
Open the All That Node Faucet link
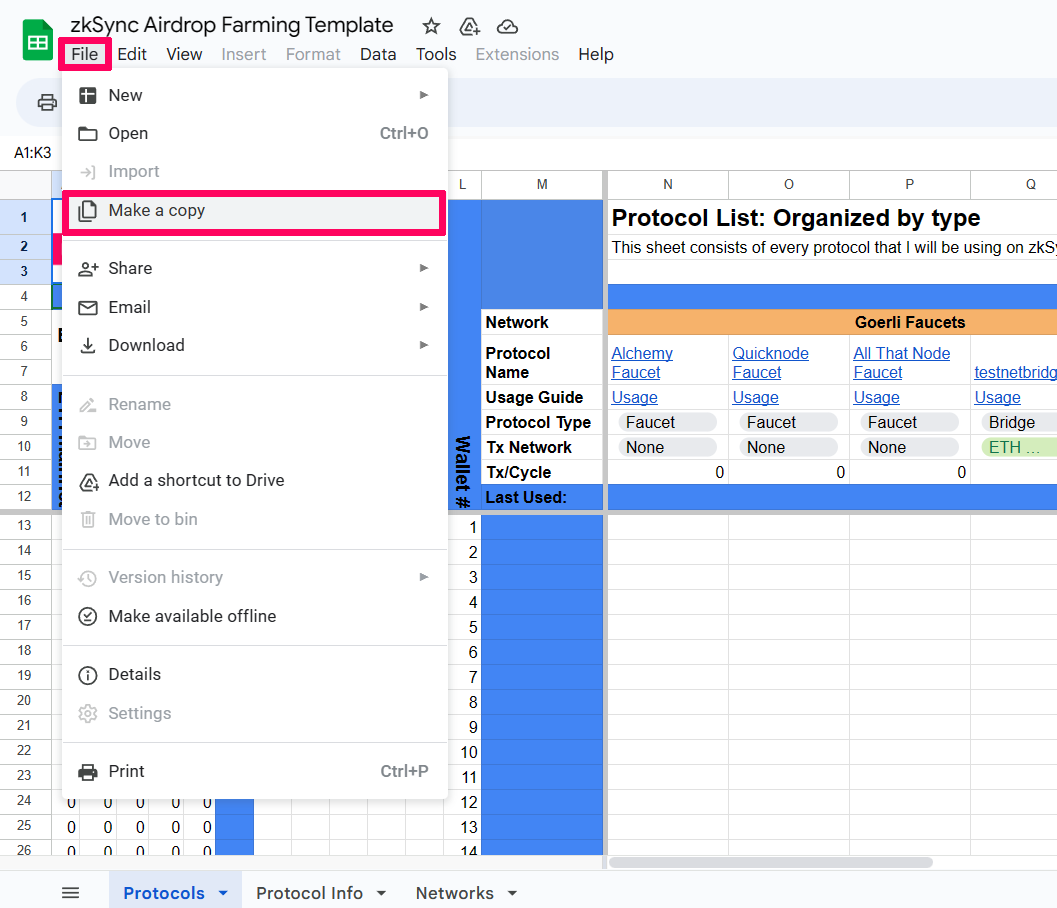[901, 363]
